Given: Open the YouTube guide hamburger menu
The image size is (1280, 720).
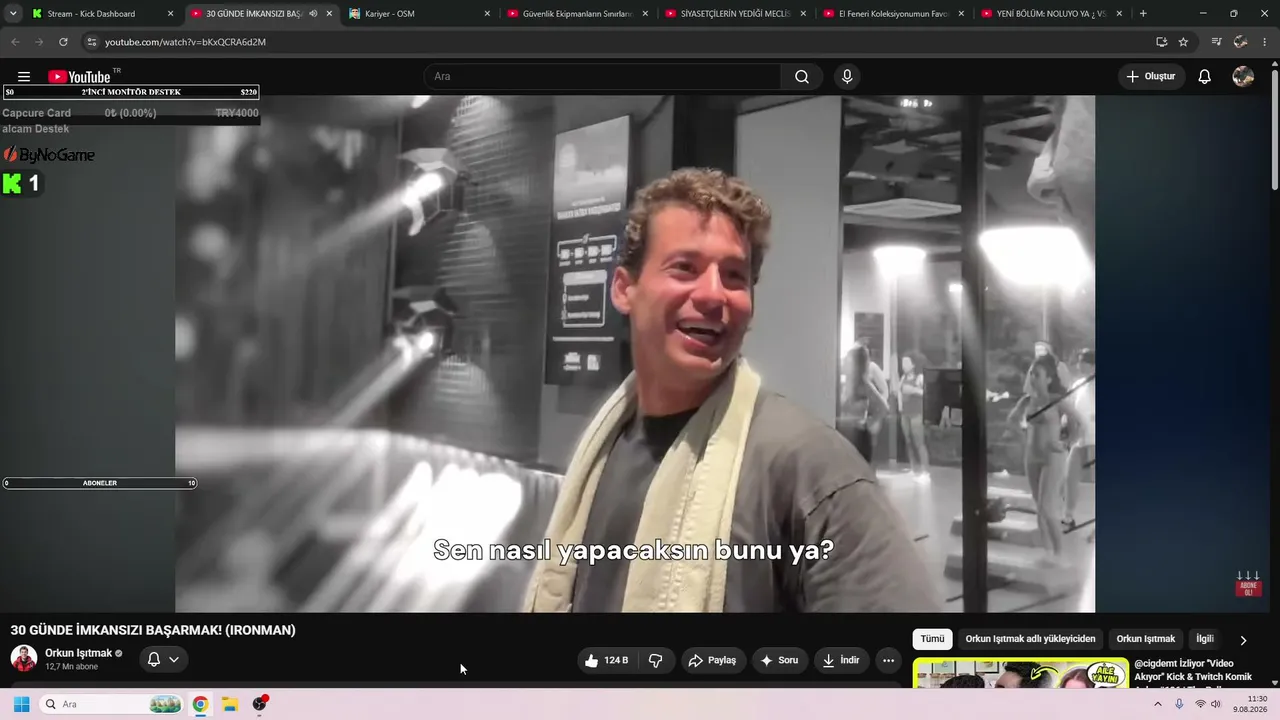Looking at the screenshot, I should tap(24, 77).
